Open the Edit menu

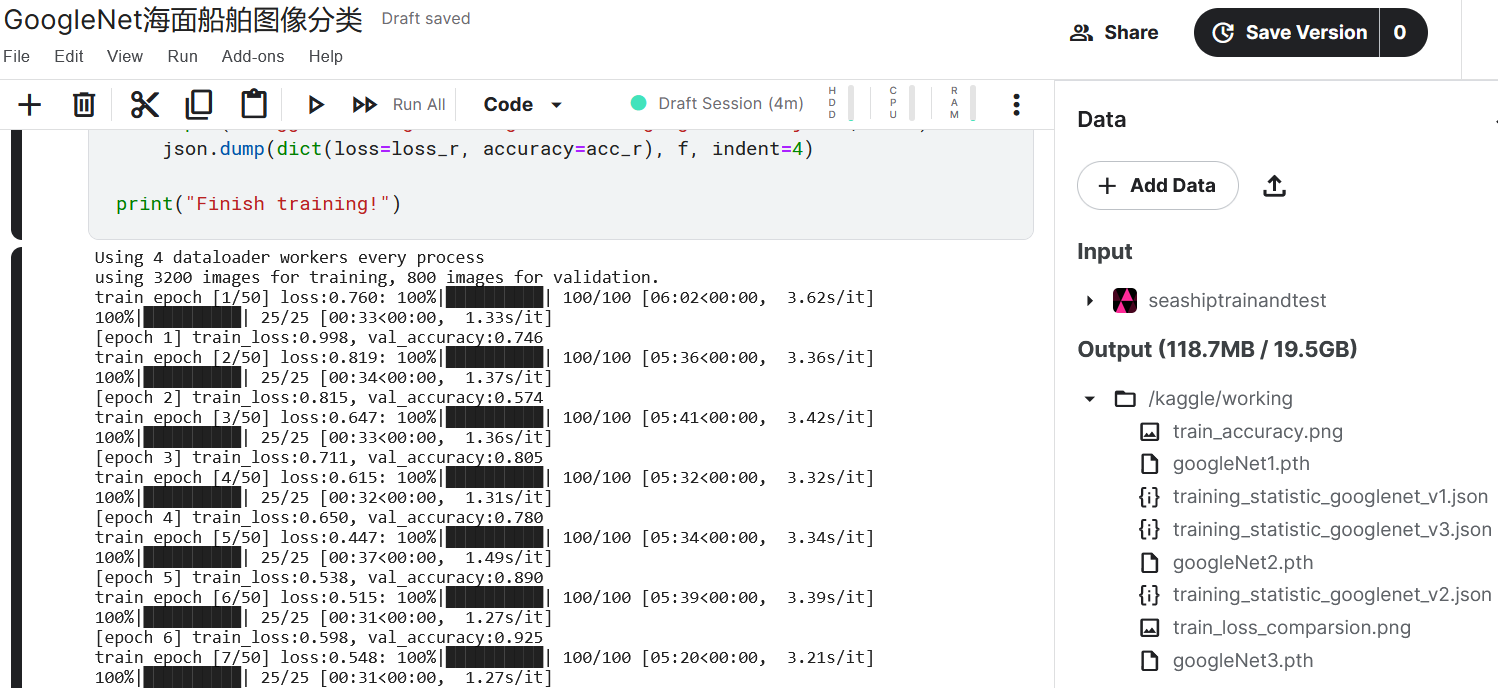69,56
